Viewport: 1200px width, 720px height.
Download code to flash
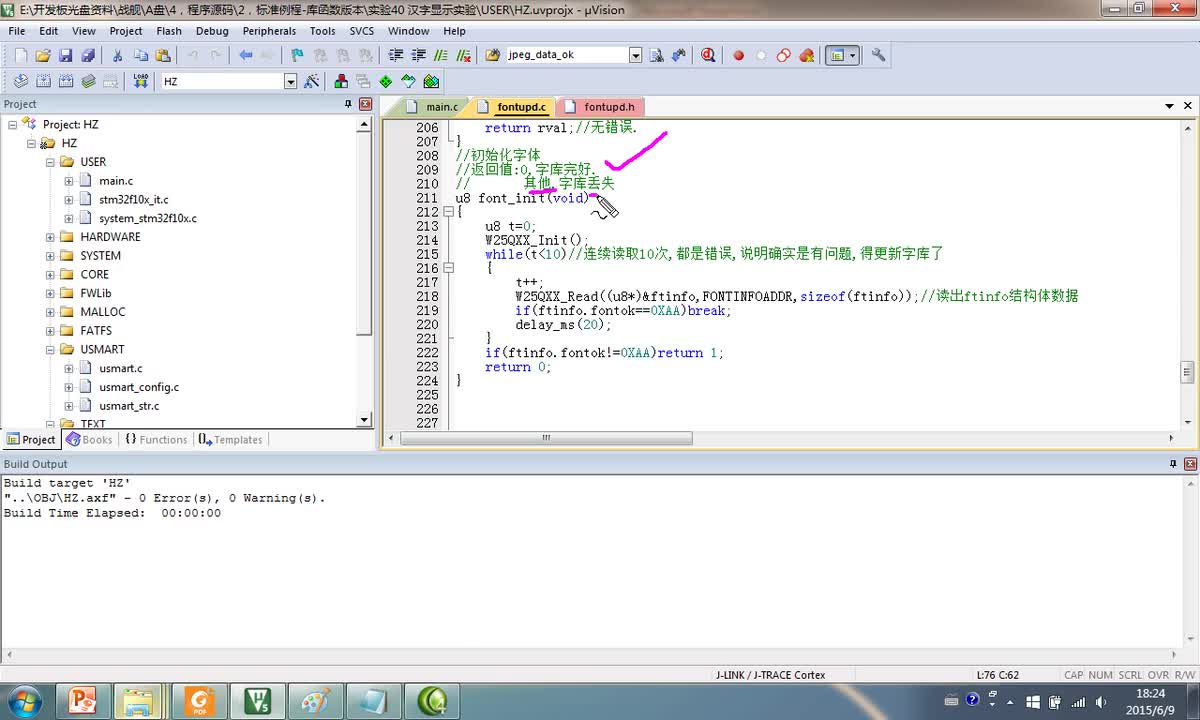click(x=140, y=81)
